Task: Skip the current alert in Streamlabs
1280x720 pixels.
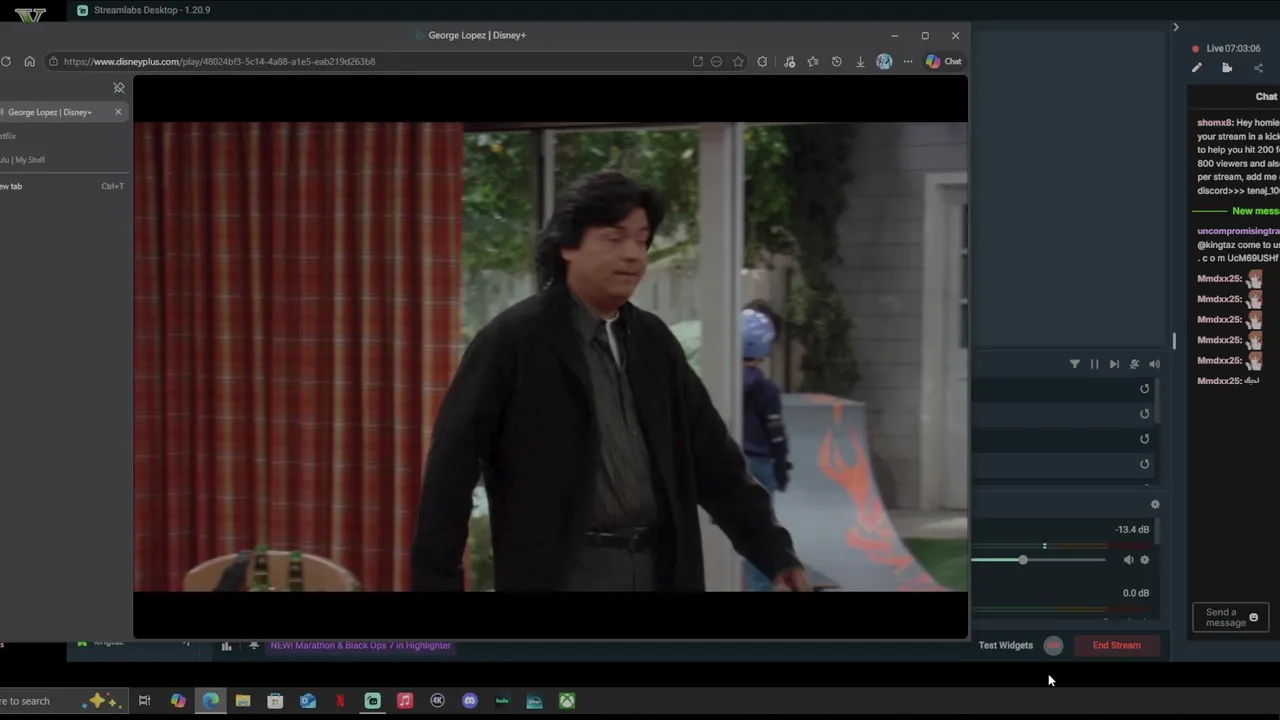Action: [x=1114, y=364]
